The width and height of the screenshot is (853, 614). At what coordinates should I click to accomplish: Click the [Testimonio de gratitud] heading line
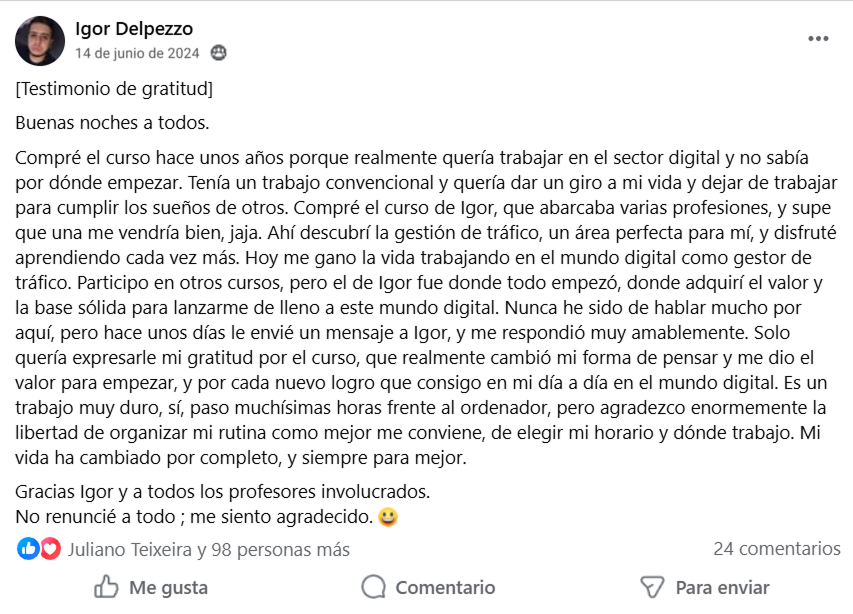click(x=115, y=89)
